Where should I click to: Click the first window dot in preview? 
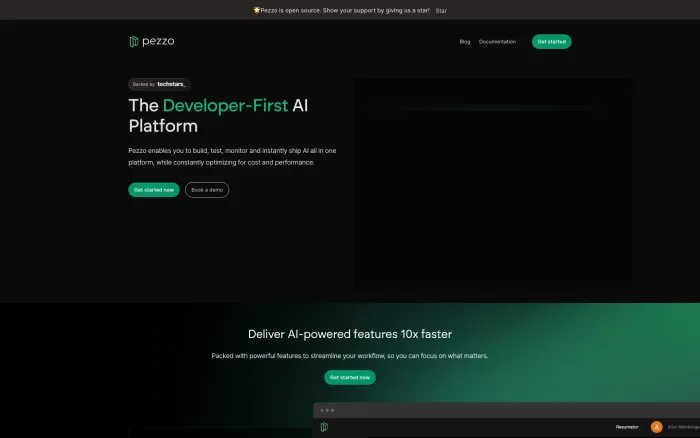[322, 410]
